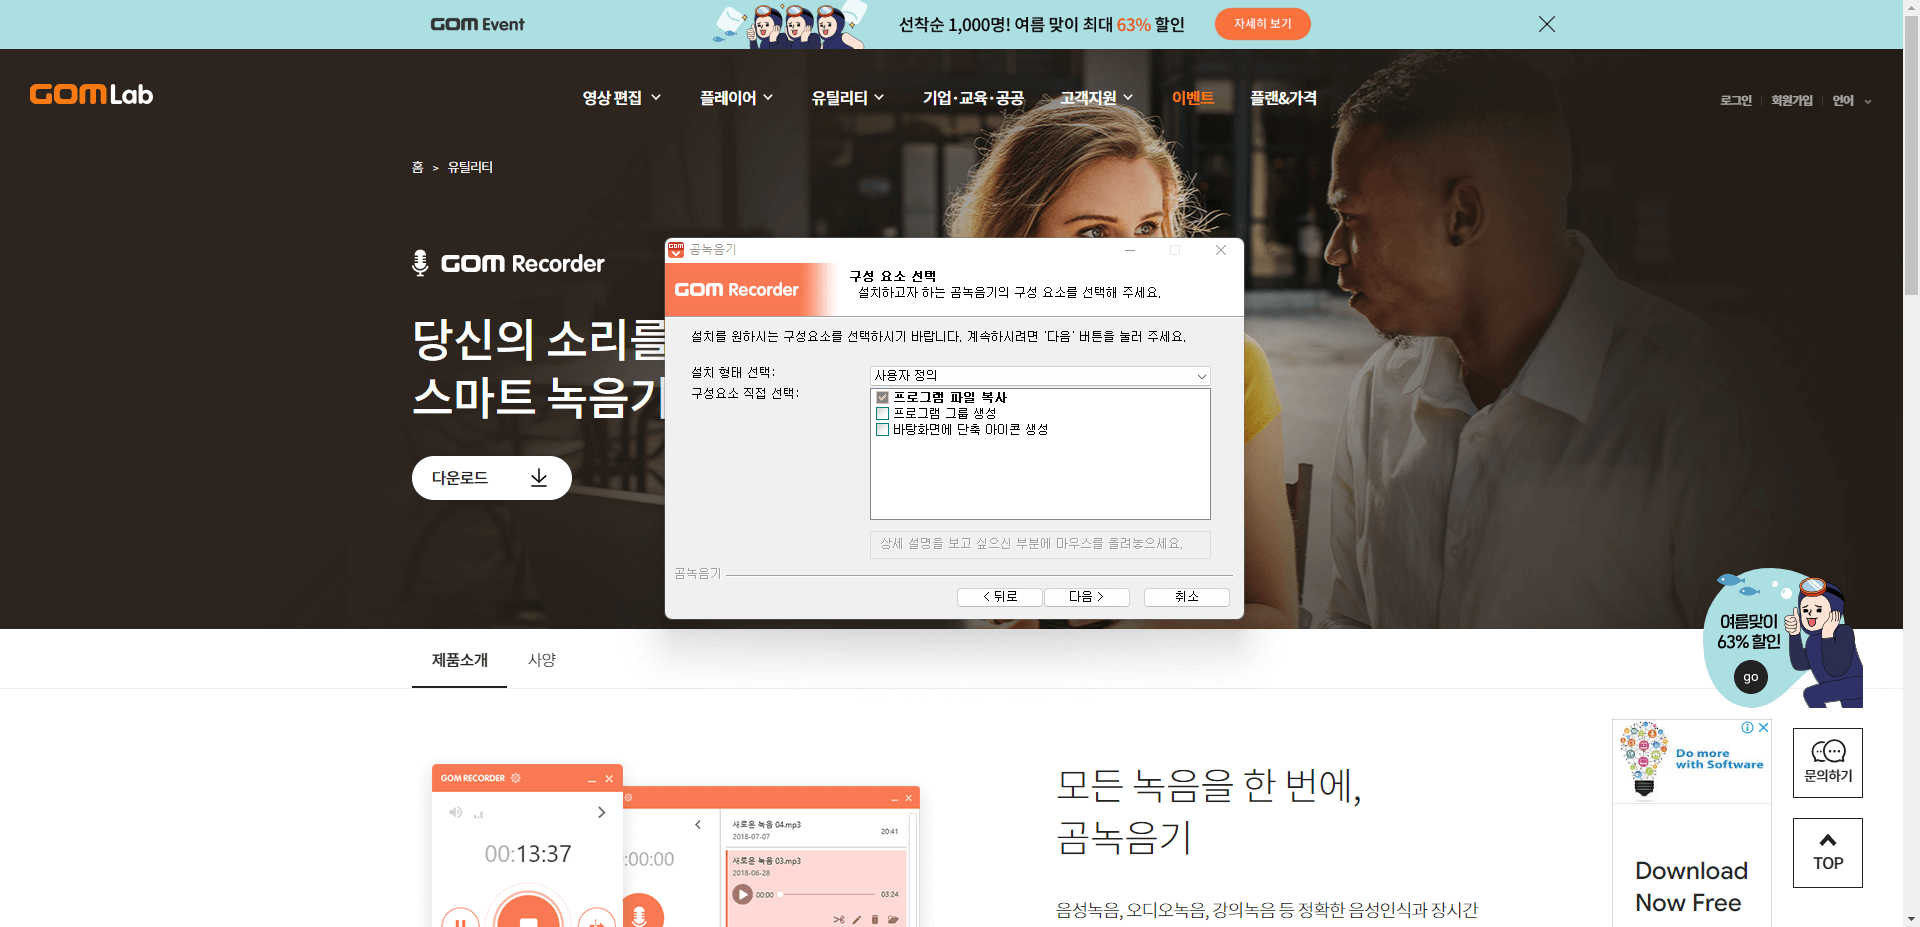This screenshot has width=1920, height=927.
Task: Expand the 플레이어 navigation menu
Action: (x=736, y=97)
